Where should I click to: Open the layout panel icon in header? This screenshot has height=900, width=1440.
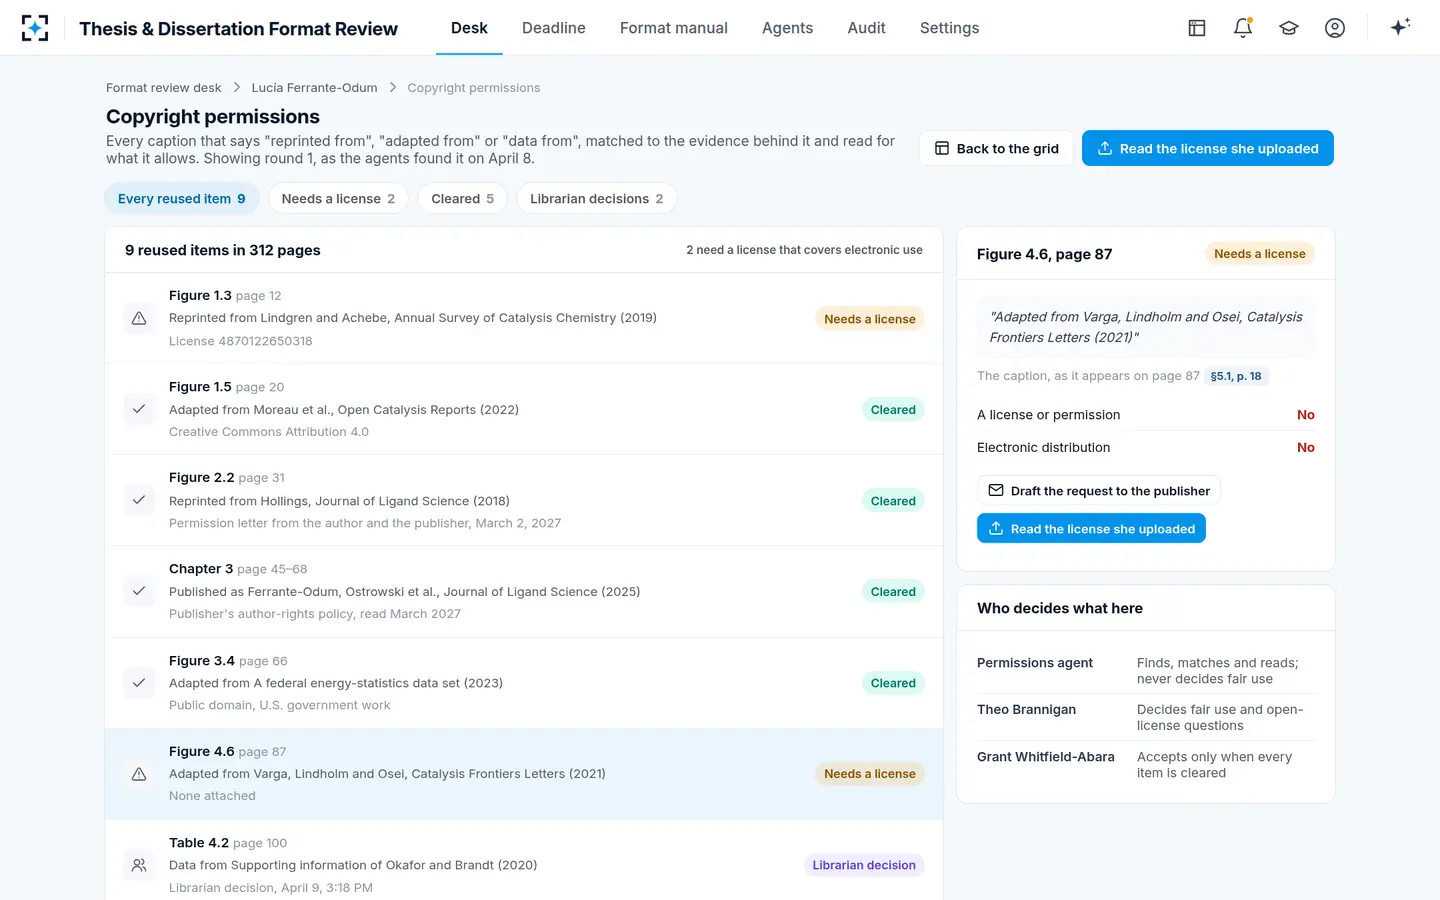pos(1197,28)
